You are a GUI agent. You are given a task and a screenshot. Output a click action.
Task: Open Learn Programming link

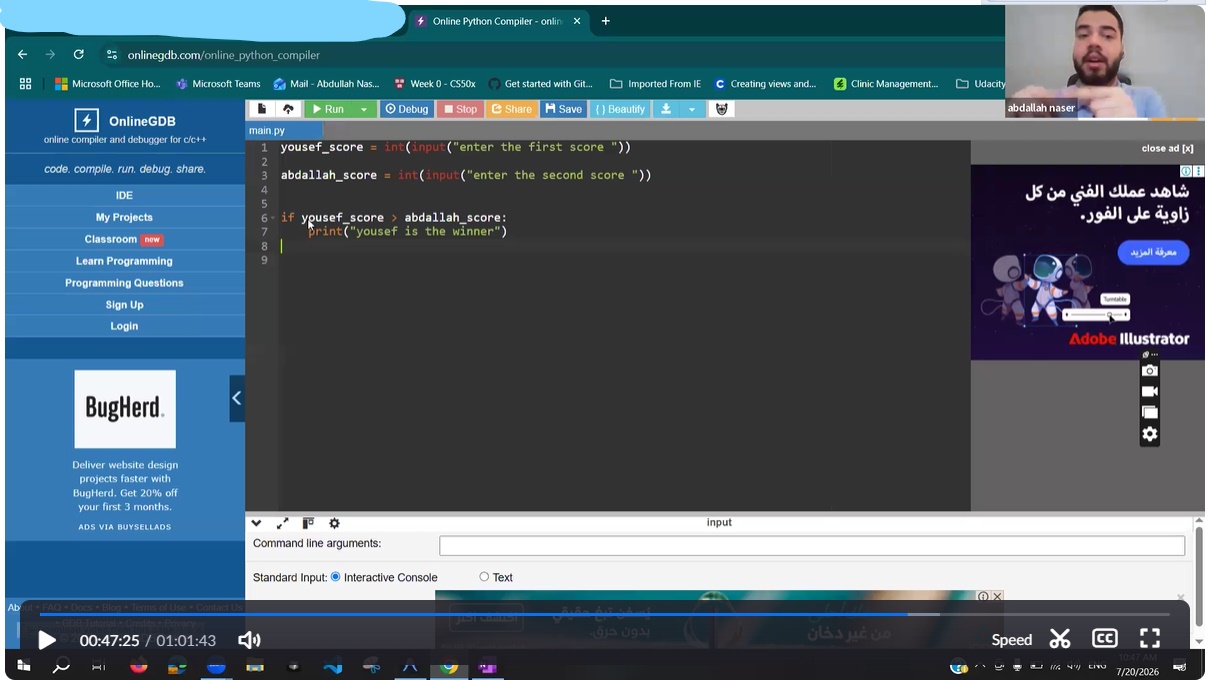[x=124, y=261]
